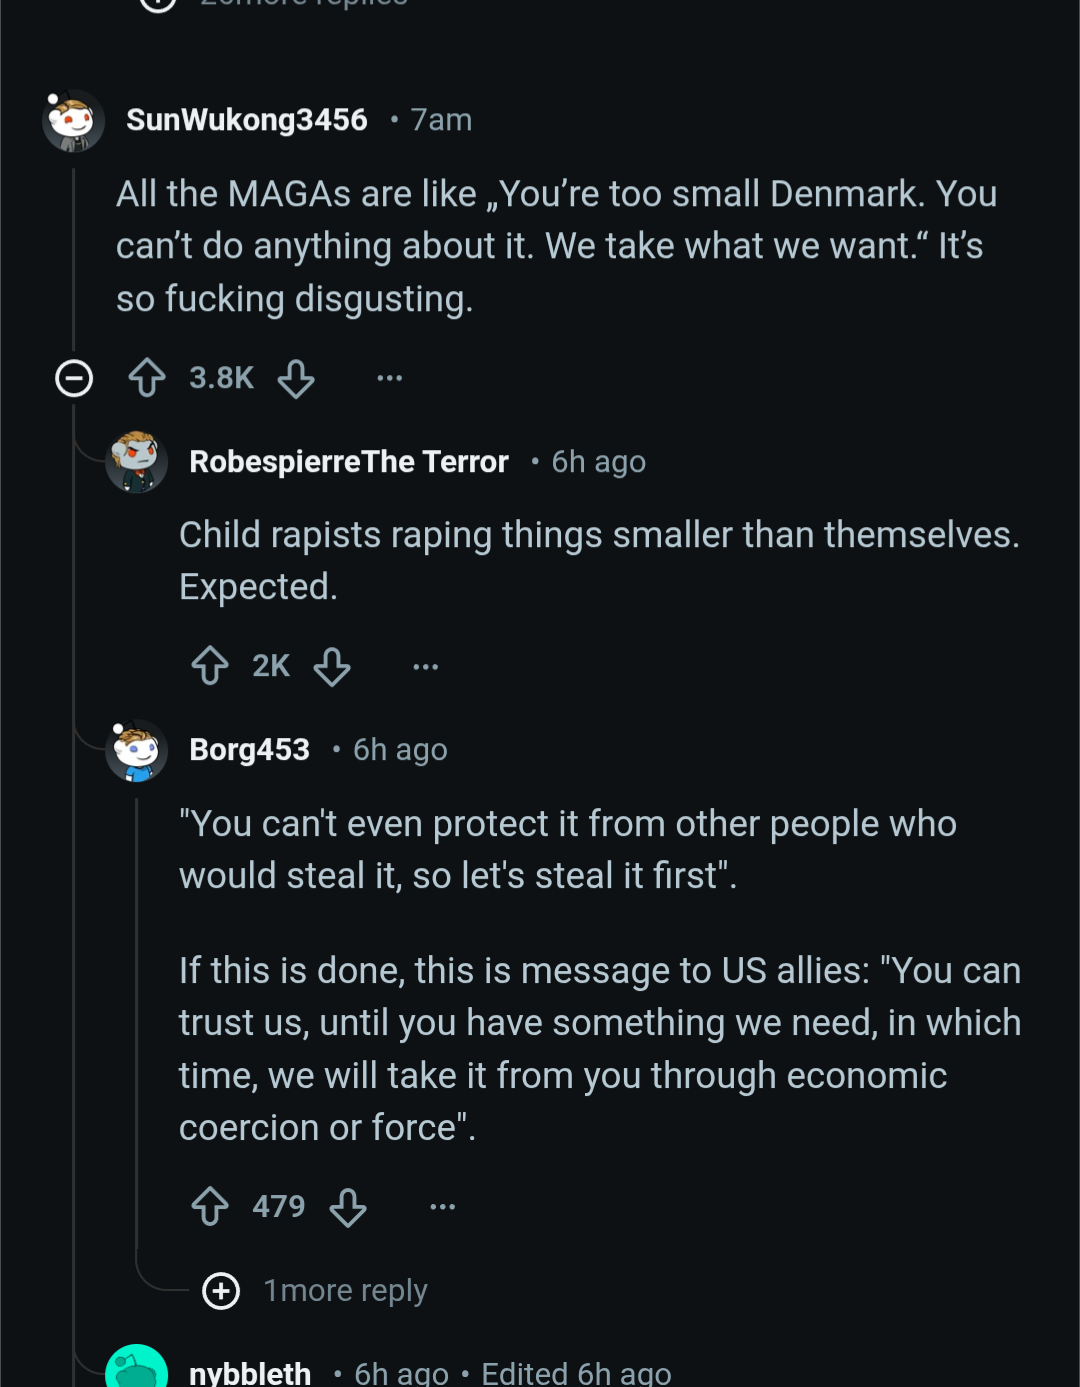
Task: Tap Borg453's avatar image
Action: tap(137, 750)
